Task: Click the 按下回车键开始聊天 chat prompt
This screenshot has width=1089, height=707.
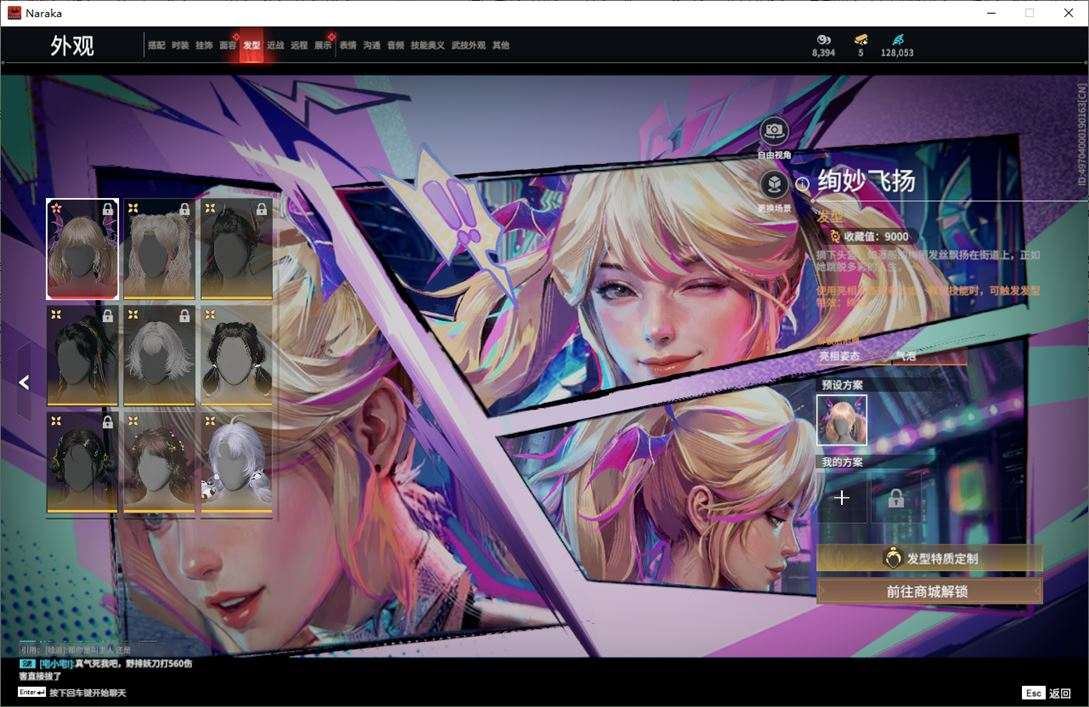Action: tap(88, 692)
